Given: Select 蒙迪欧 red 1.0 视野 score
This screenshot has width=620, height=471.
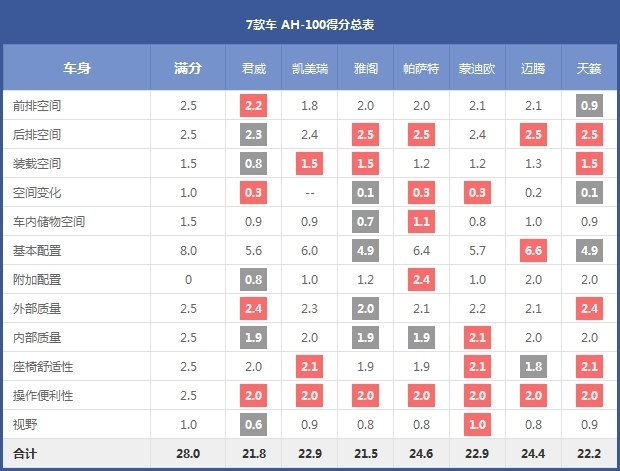Looking at the screenshot, I should [x=477, y=424].
